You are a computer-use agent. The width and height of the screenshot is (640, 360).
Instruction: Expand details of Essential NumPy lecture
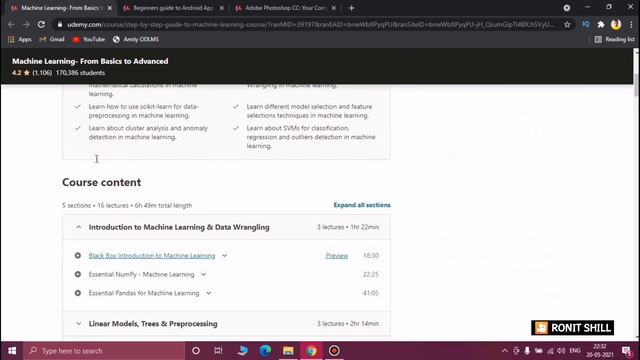point(203,275)
